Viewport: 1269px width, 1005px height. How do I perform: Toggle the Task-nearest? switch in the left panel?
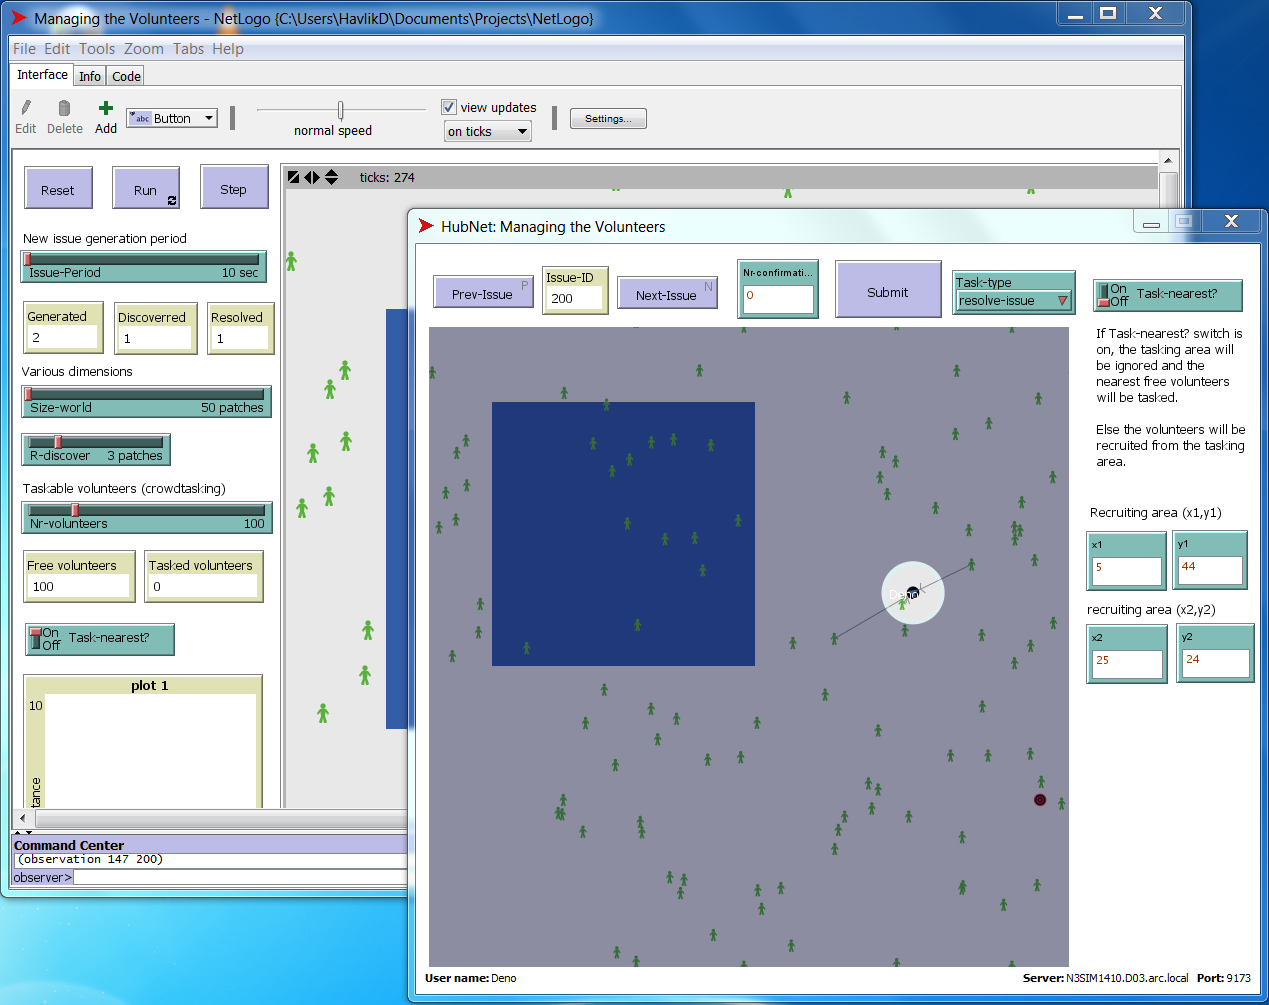[35, 639]
